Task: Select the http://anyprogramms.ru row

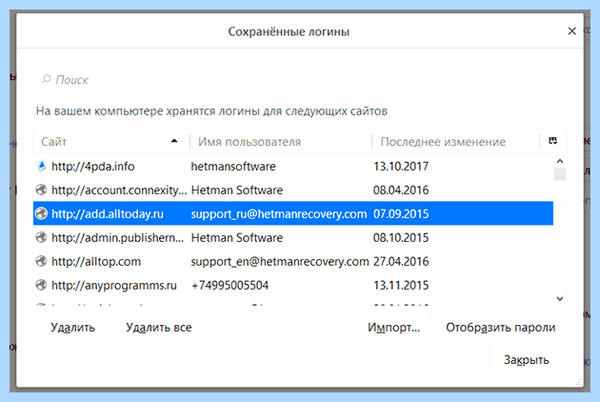Action: 293,285
